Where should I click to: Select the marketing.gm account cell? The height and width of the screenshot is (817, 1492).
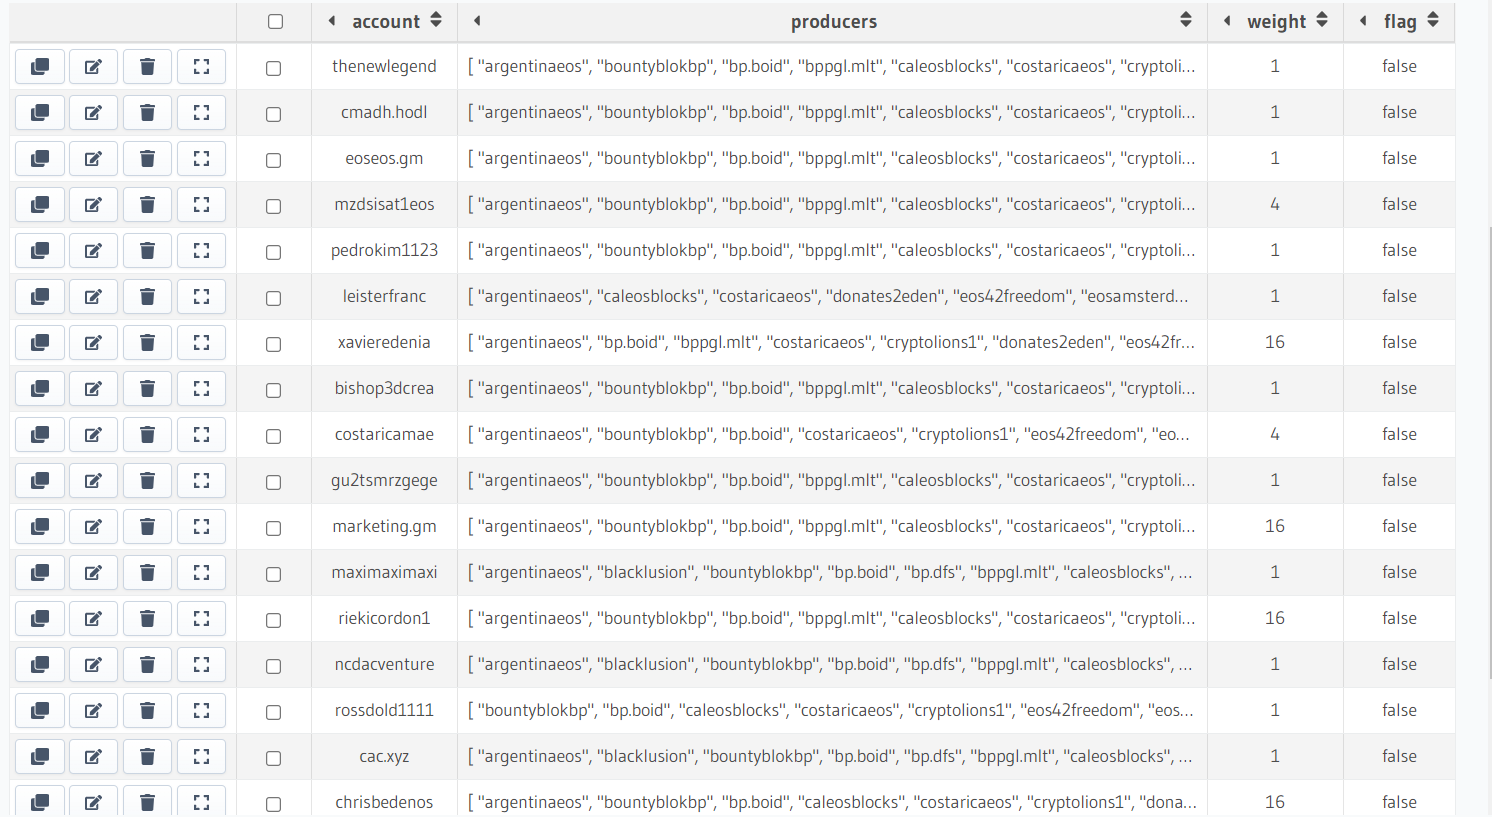click(x=385, y=527)
